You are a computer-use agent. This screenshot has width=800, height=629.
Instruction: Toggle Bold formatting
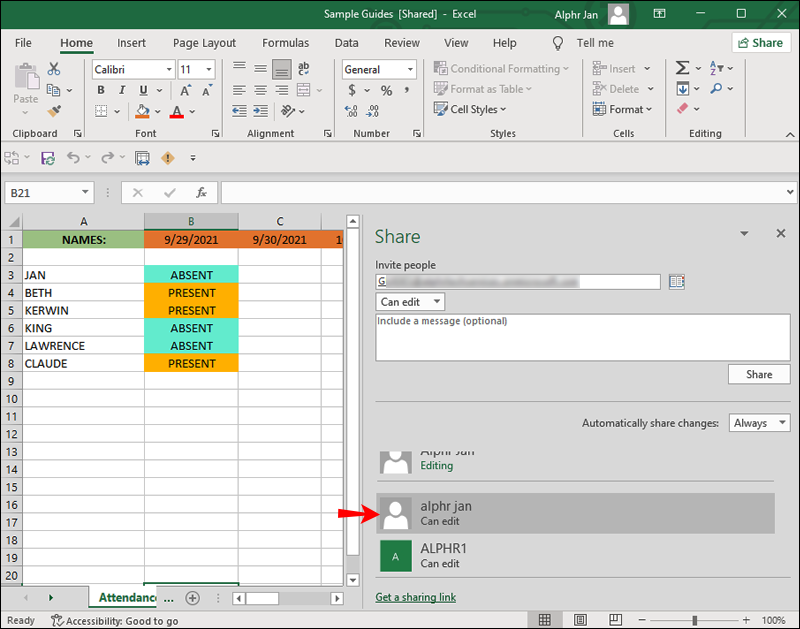[101, 90]
